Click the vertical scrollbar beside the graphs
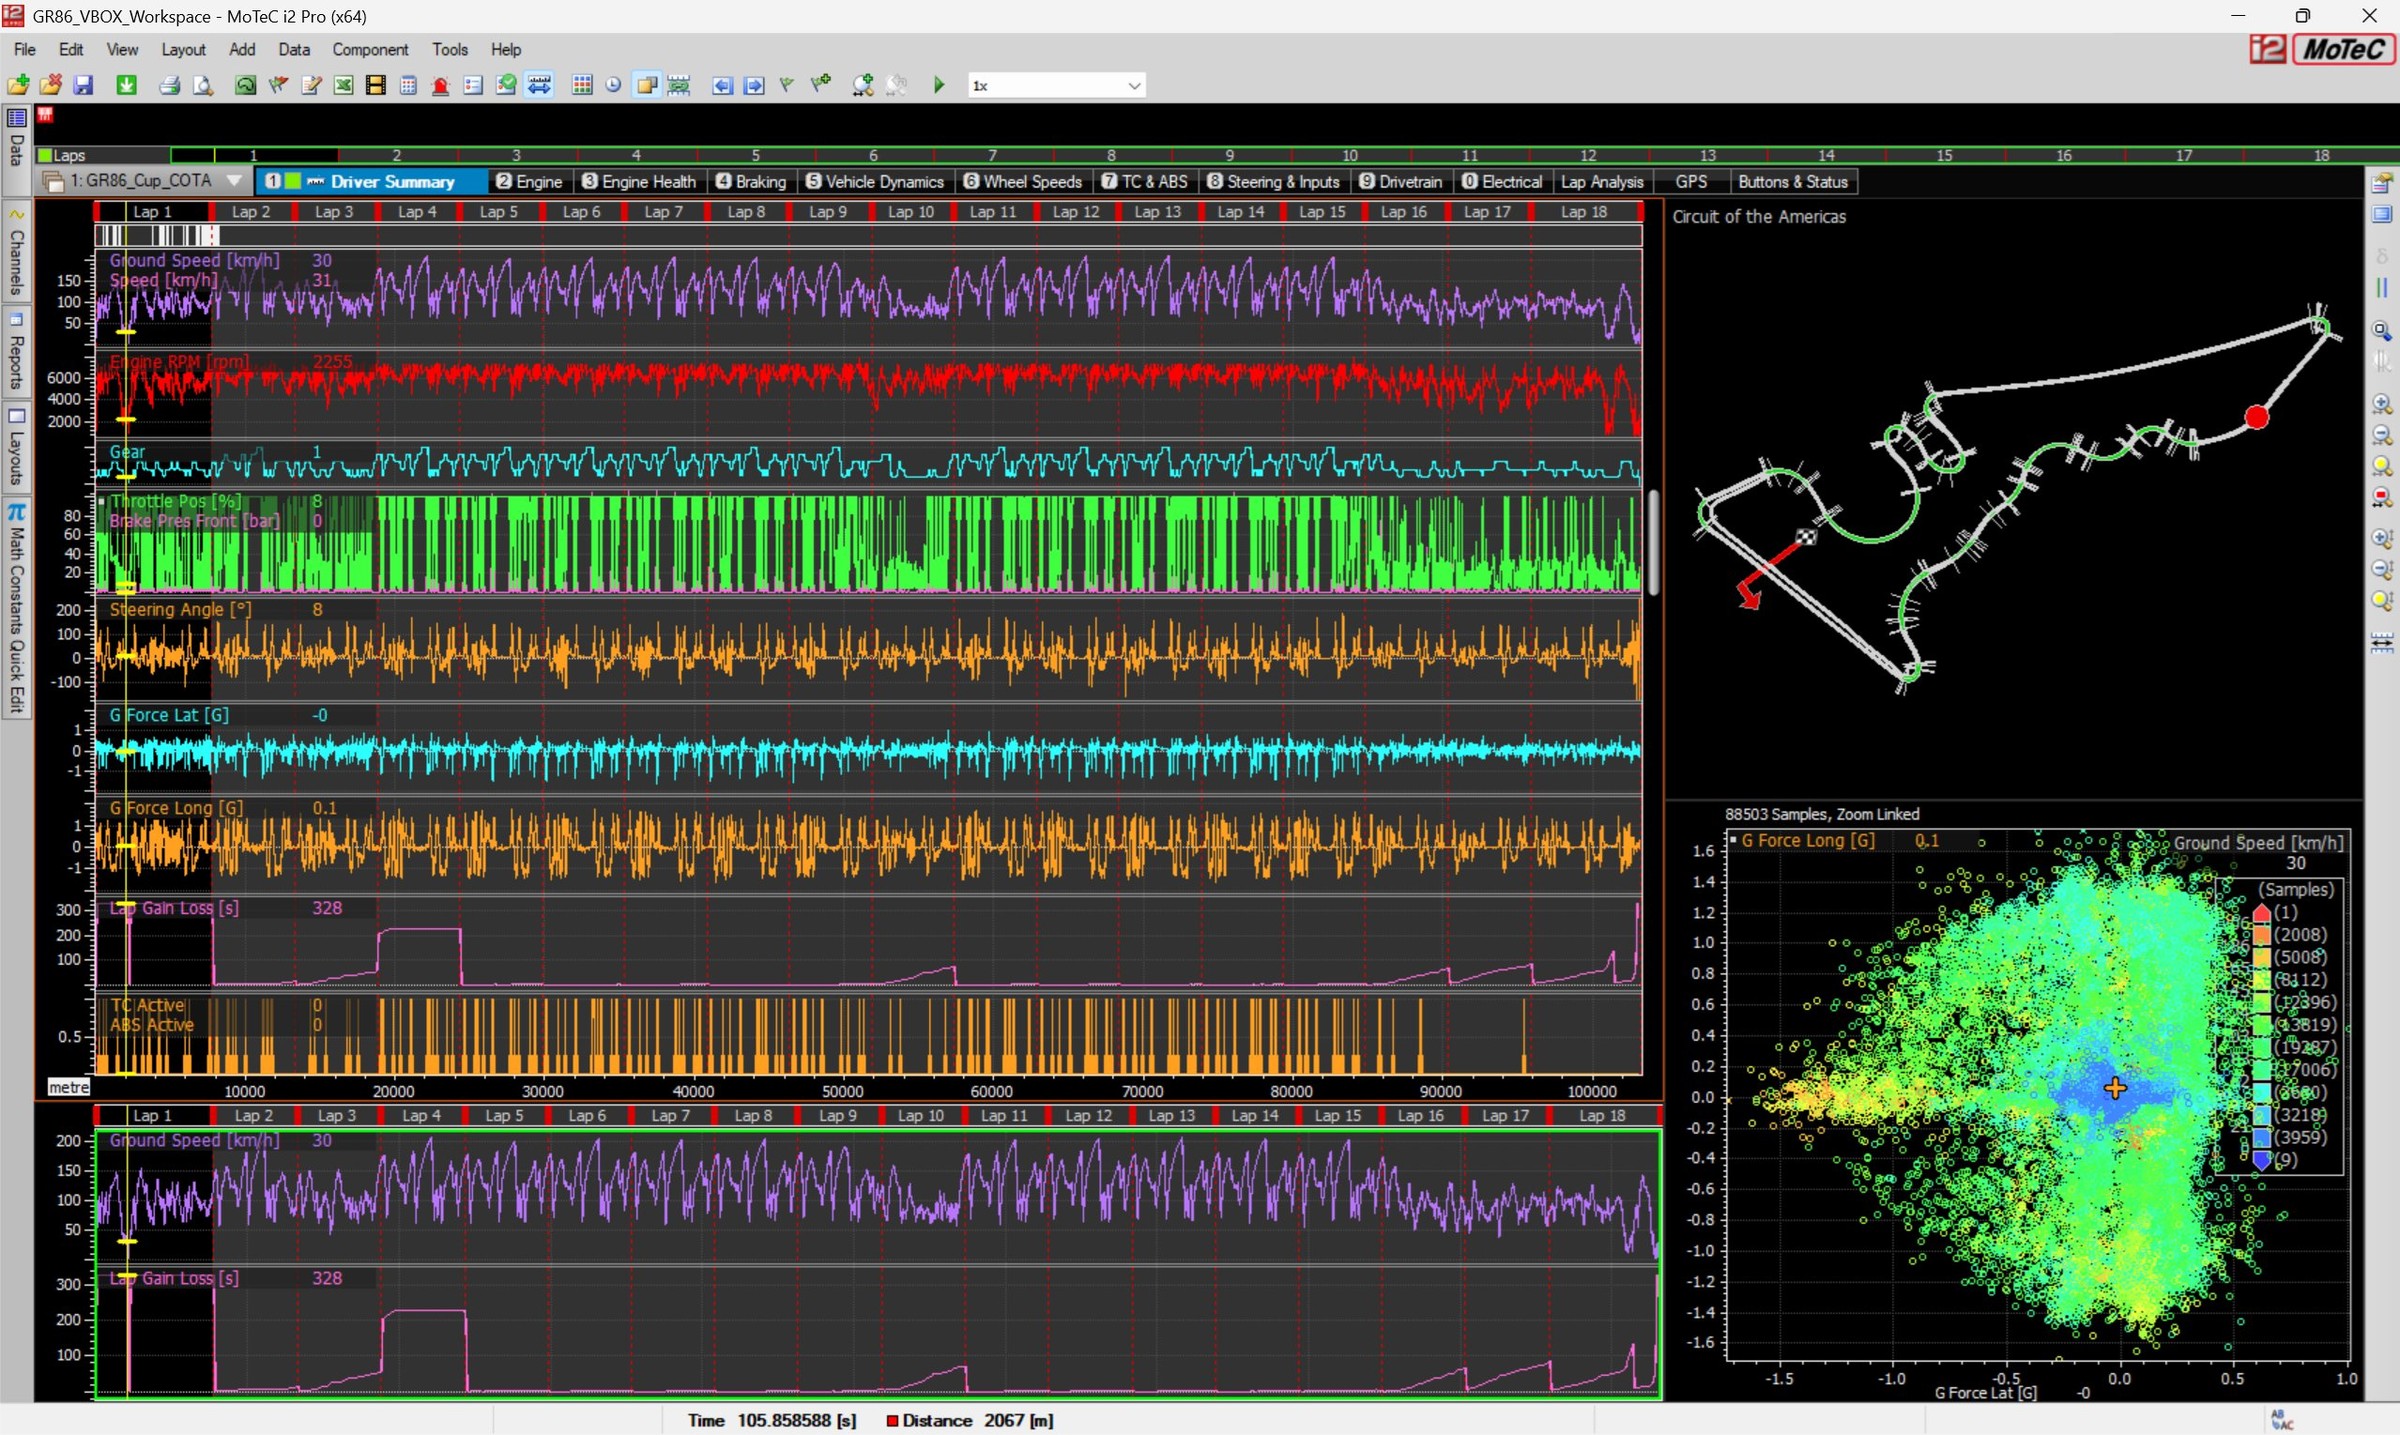 [1653, 543]
